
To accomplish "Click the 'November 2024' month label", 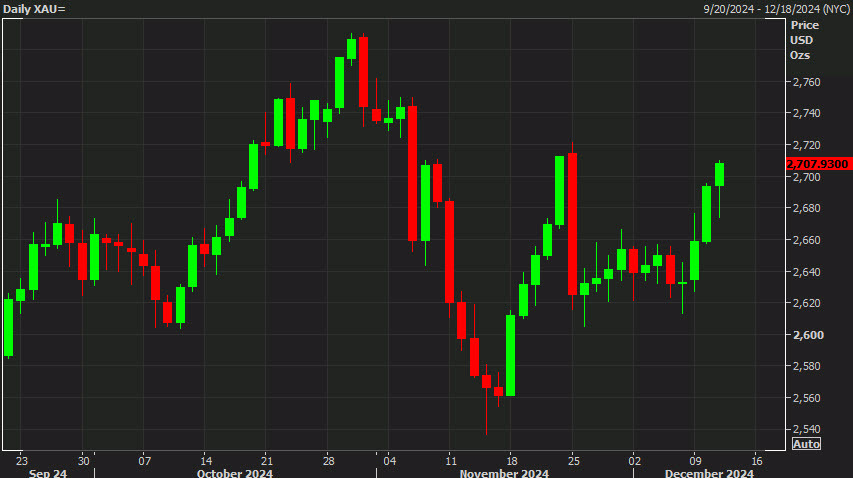I will (504, 473).
